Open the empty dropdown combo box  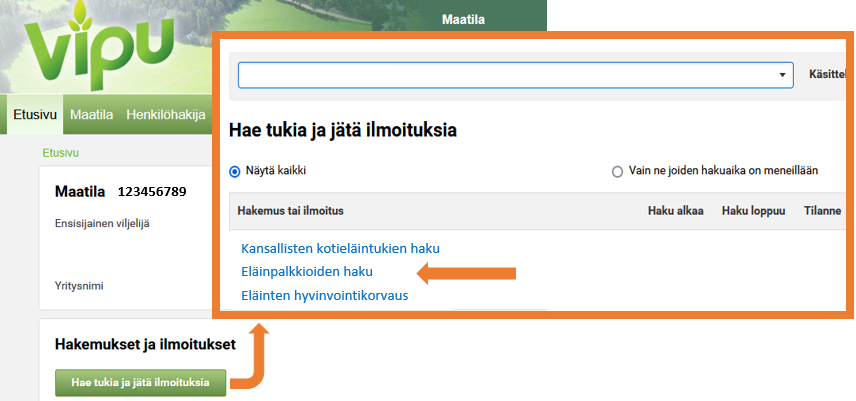pos(515,75)
